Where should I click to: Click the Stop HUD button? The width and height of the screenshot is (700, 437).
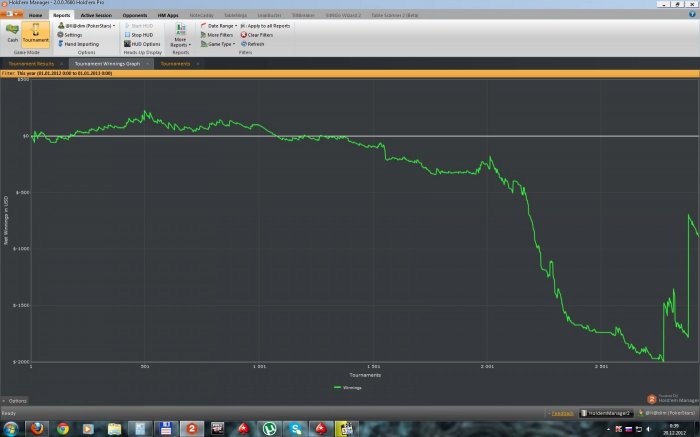click(x=139, y=35)
